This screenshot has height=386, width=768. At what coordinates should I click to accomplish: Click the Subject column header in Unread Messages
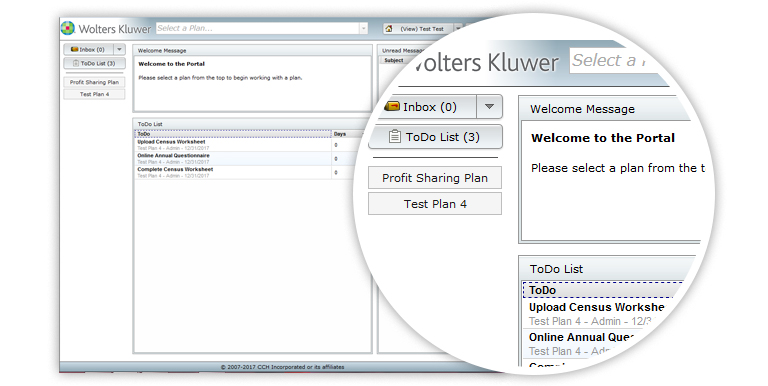[x=394, y=60]
